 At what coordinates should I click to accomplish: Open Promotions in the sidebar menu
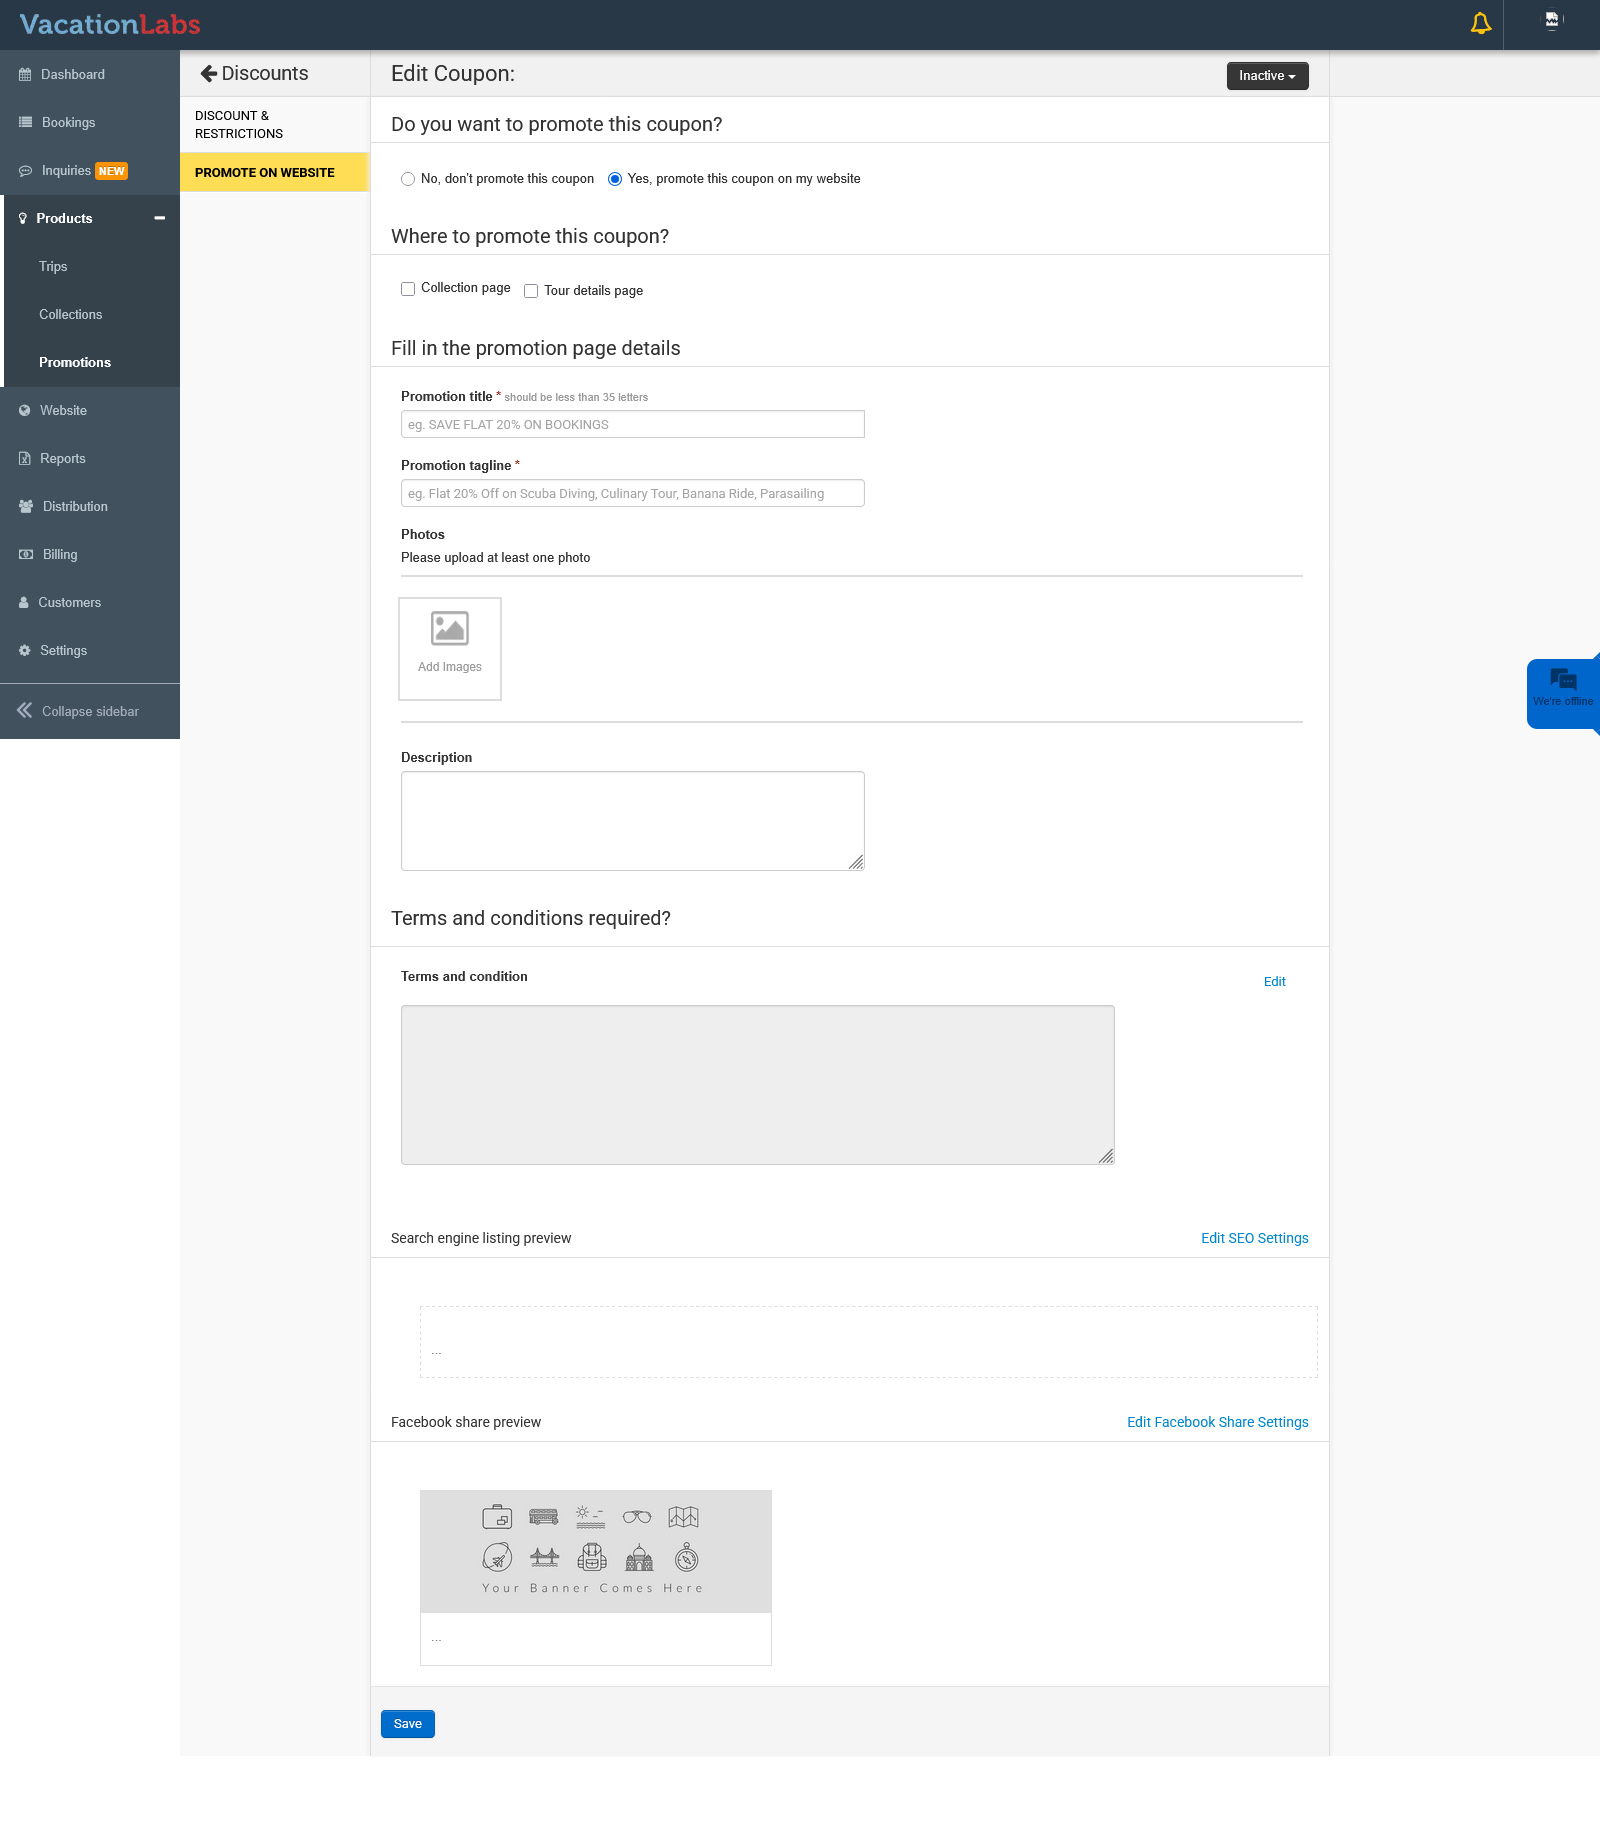pyautogui.click(x=75, y=363)
